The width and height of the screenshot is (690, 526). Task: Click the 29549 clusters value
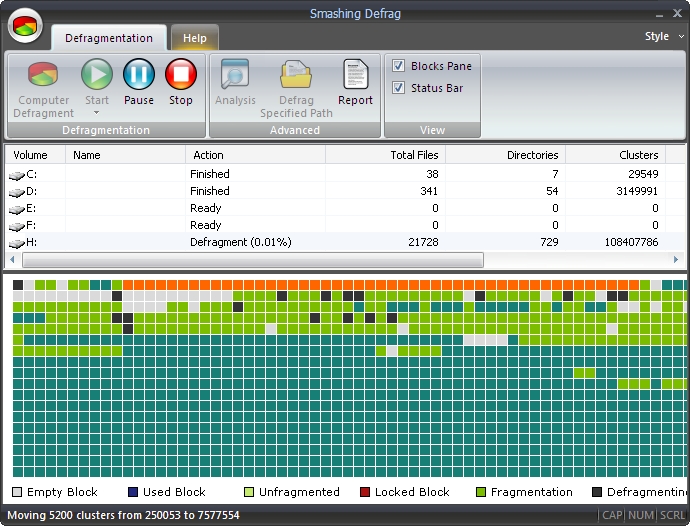tap(643, 174)
